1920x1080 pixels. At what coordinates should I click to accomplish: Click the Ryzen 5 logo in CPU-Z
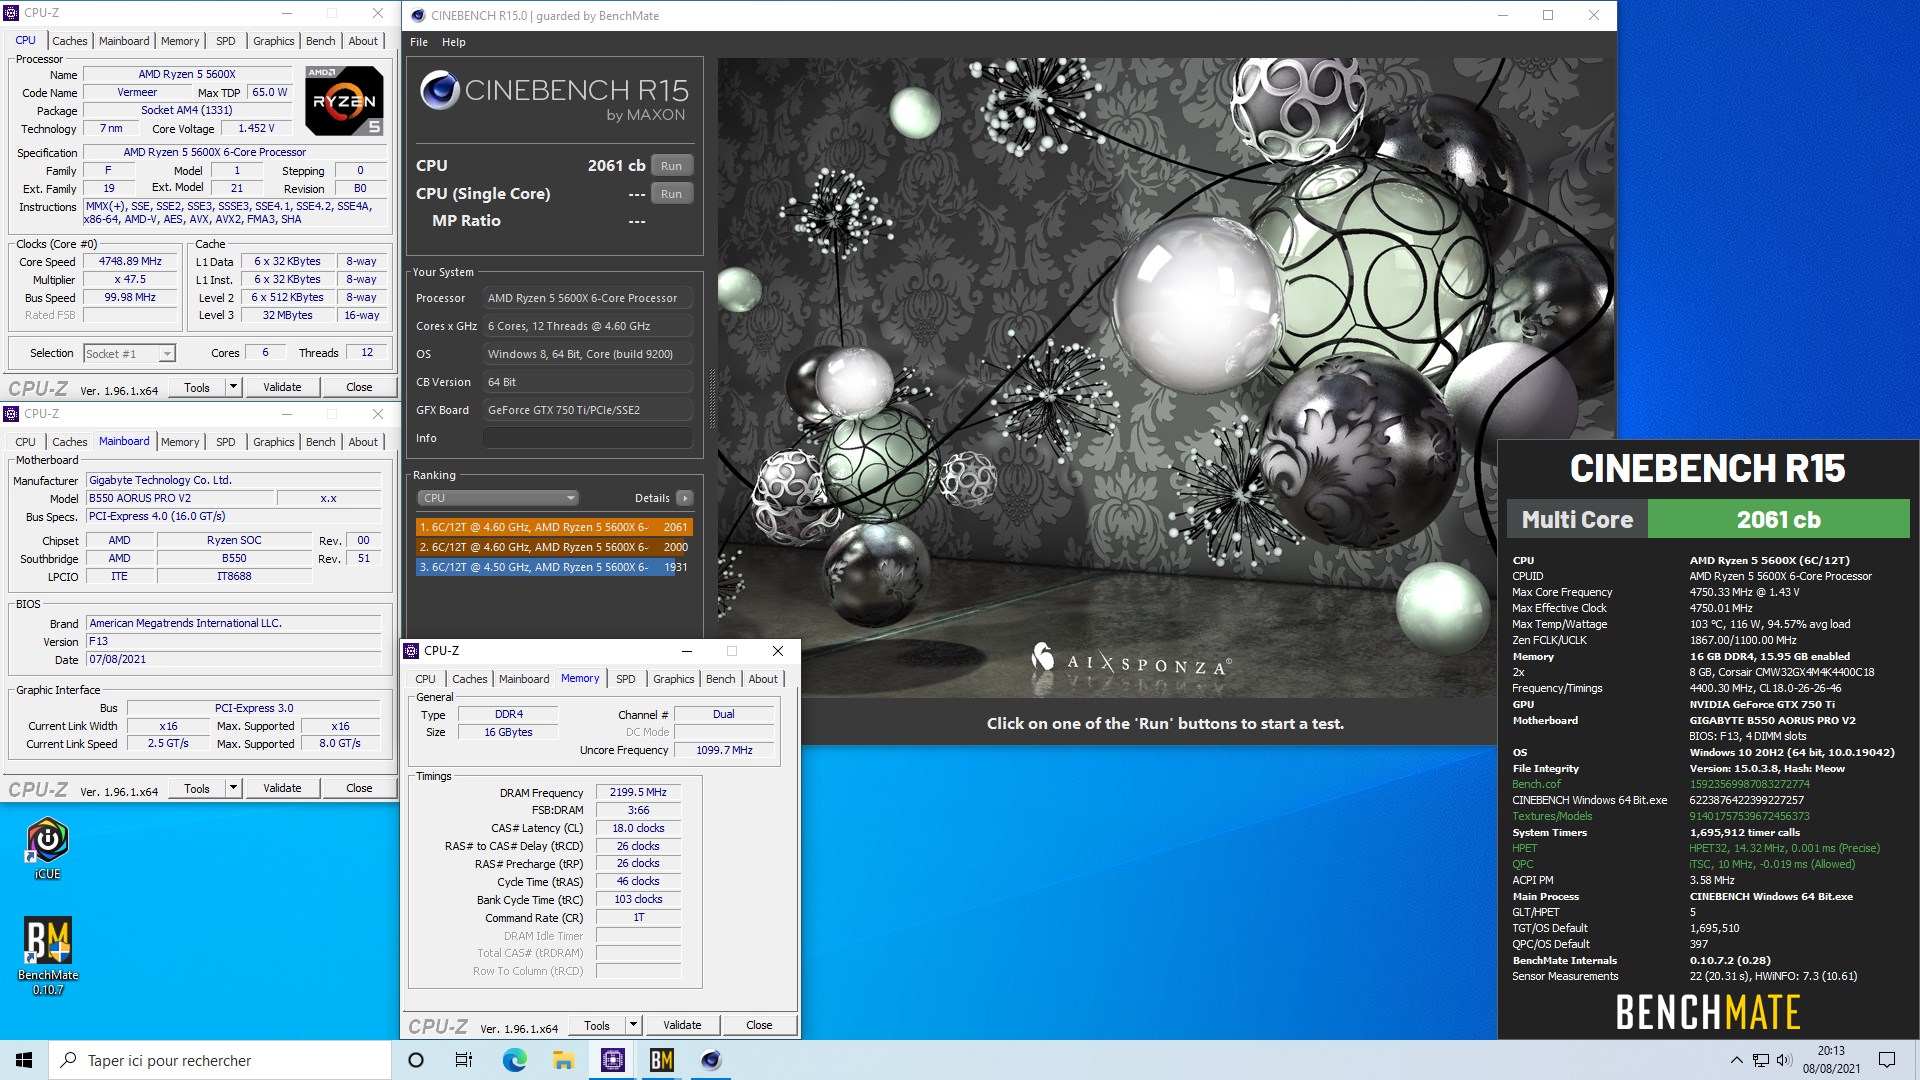pos(344,100)
